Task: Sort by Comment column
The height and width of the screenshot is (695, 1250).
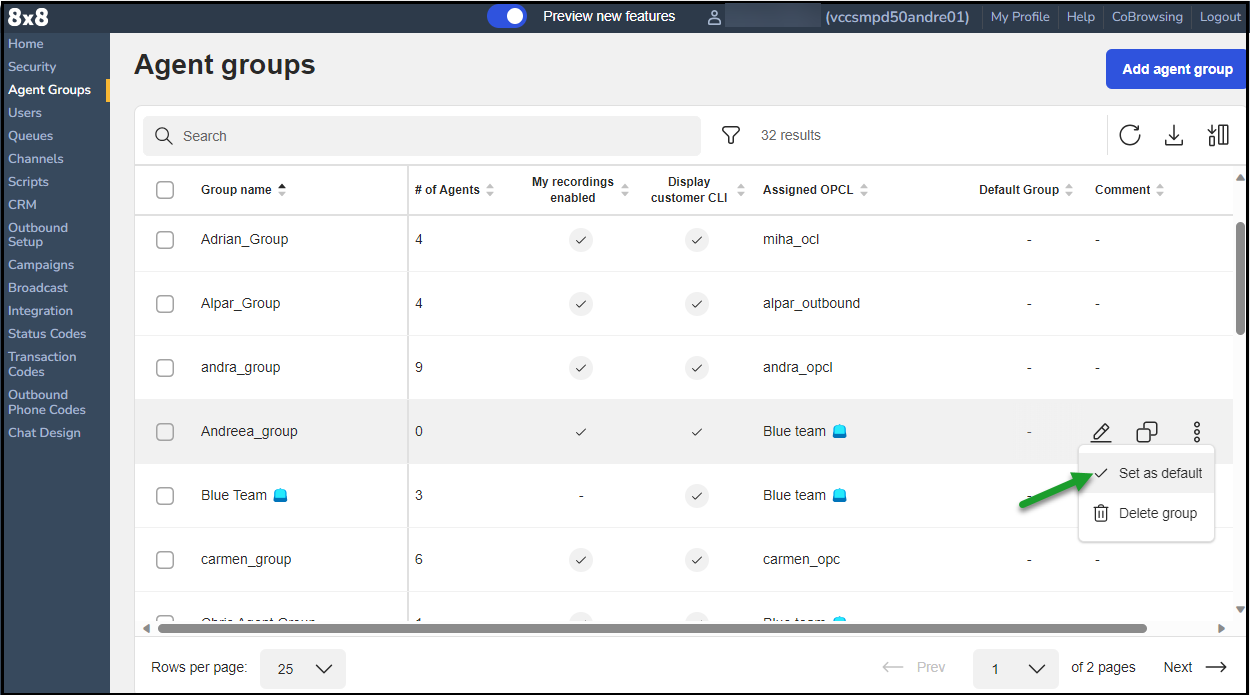Action: [1130, 190]
